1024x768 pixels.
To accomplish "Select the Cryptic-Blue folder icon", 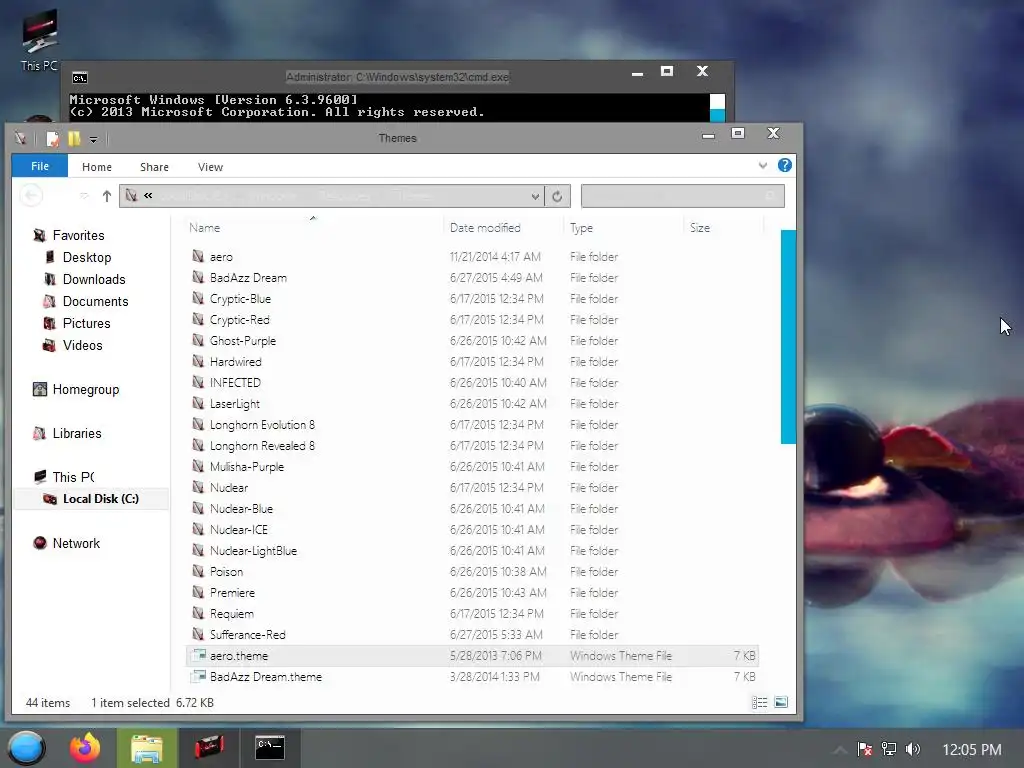I will pyautogui.click(x=199, y=298).
